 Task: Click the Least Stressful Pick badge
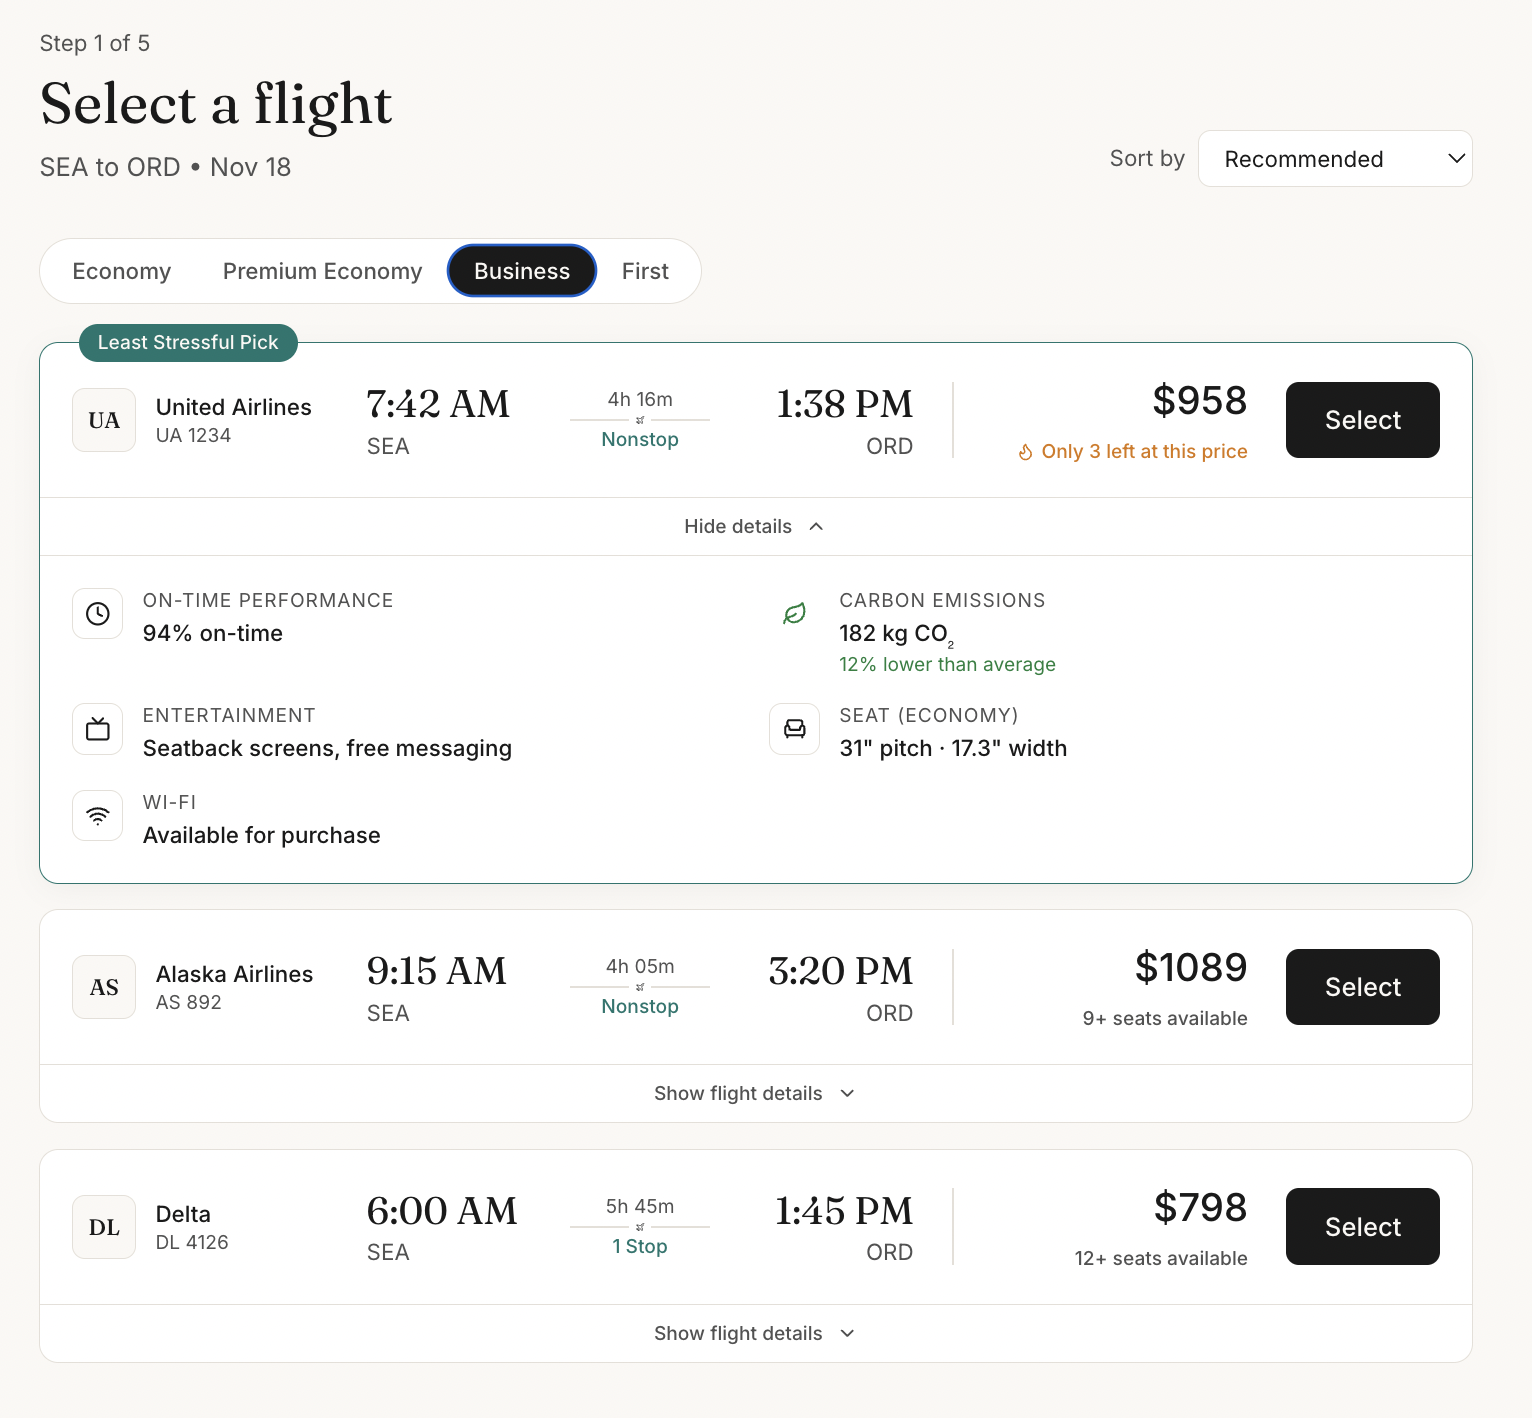tap(188, 342)
